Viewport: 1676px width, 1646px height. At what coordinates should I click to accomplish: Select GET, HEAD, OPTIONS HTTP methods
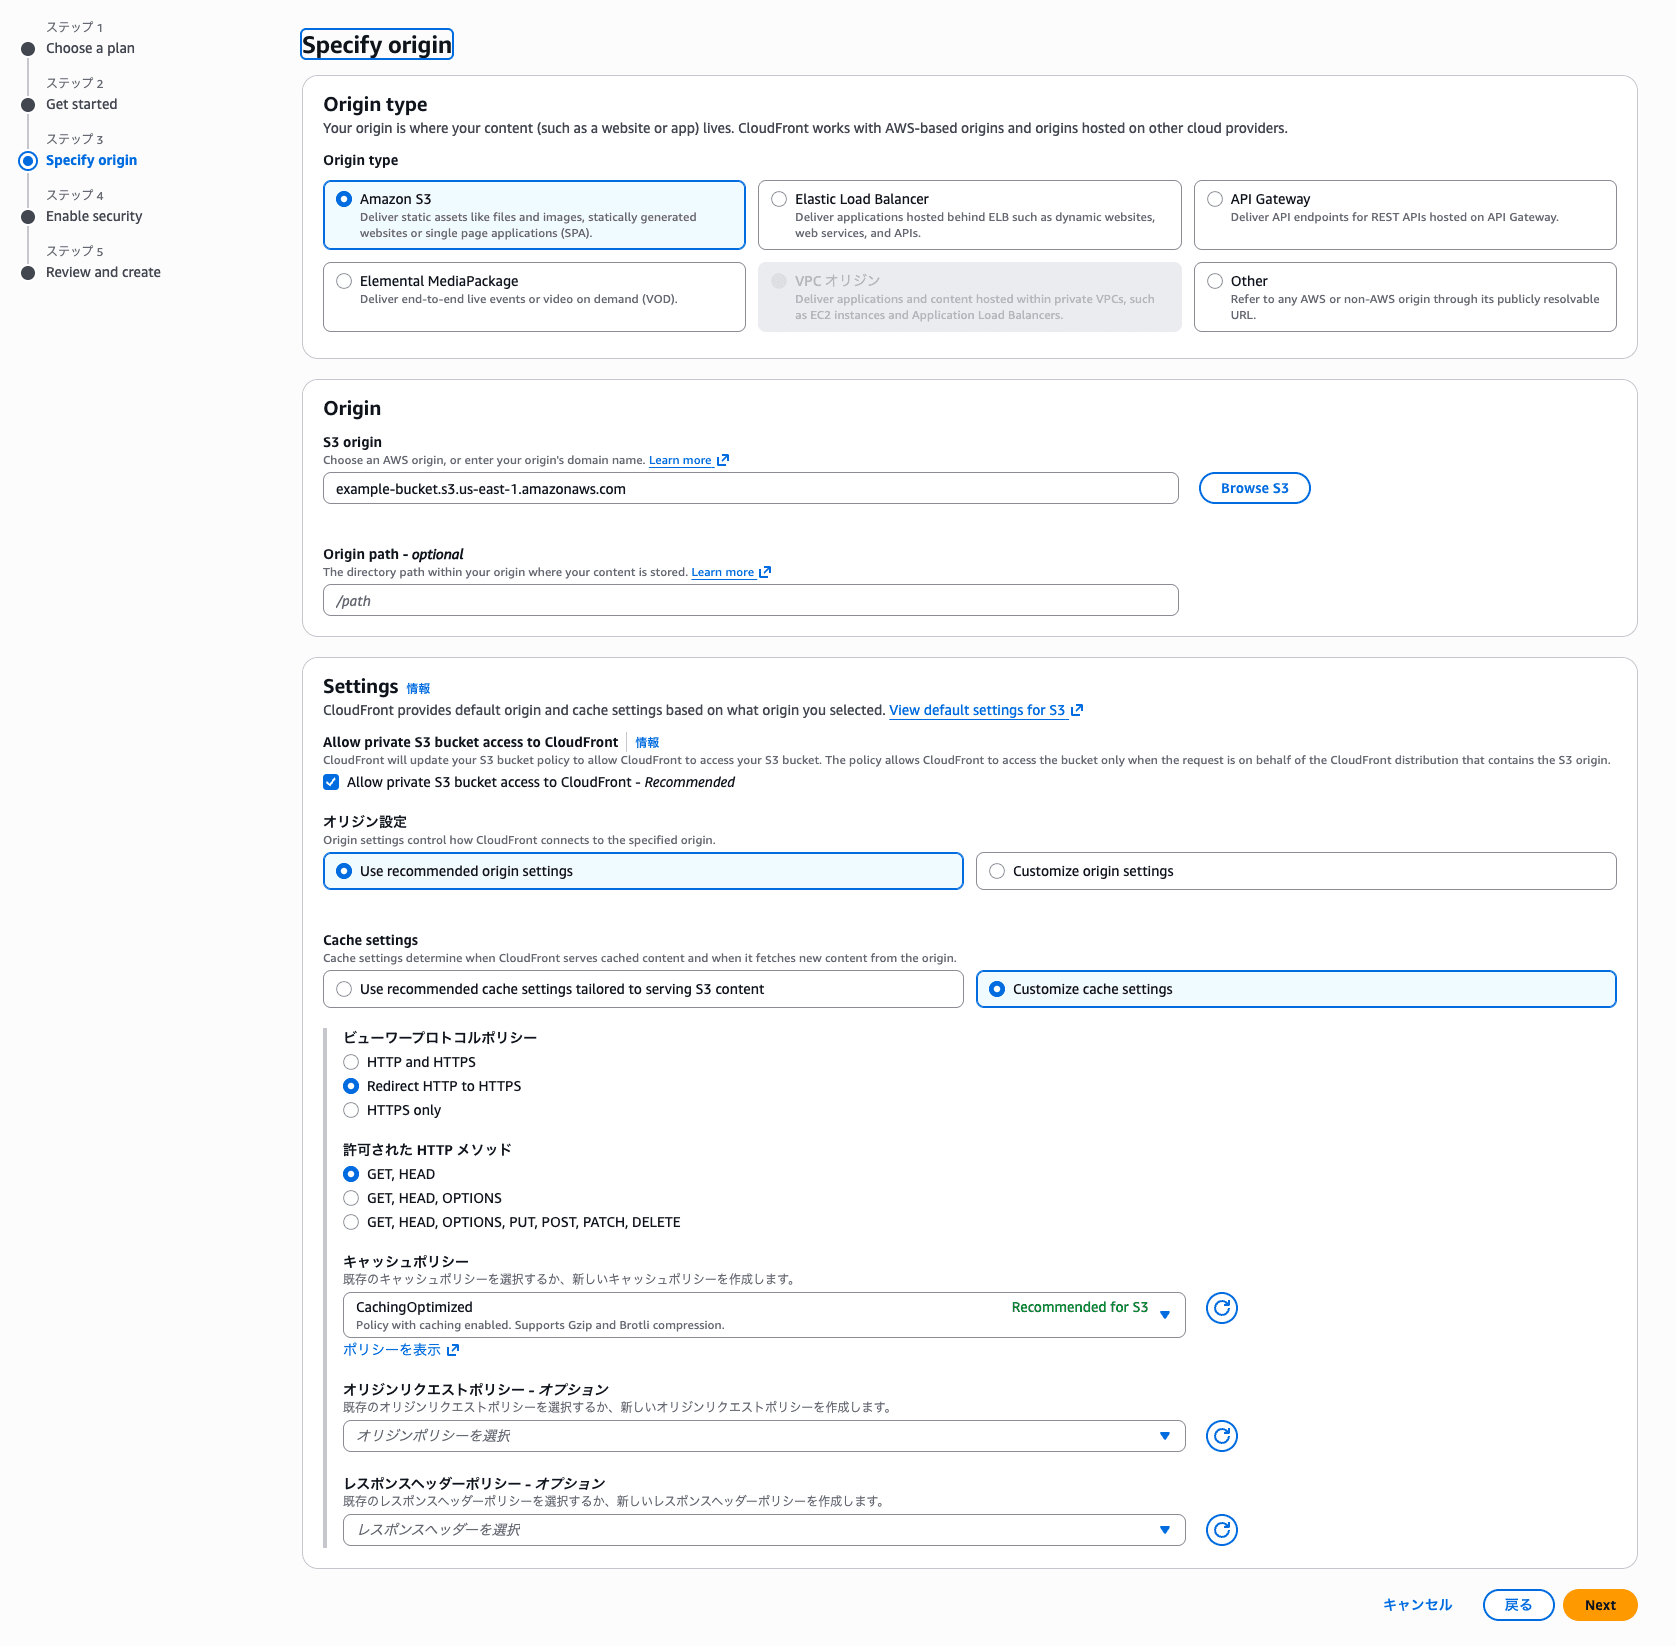(351, 1198)
